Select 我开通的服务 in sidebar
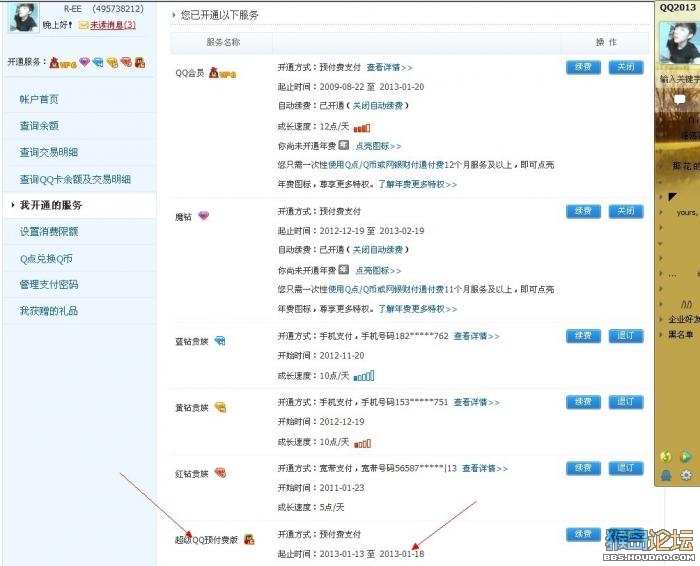 [x=50, y=205]
